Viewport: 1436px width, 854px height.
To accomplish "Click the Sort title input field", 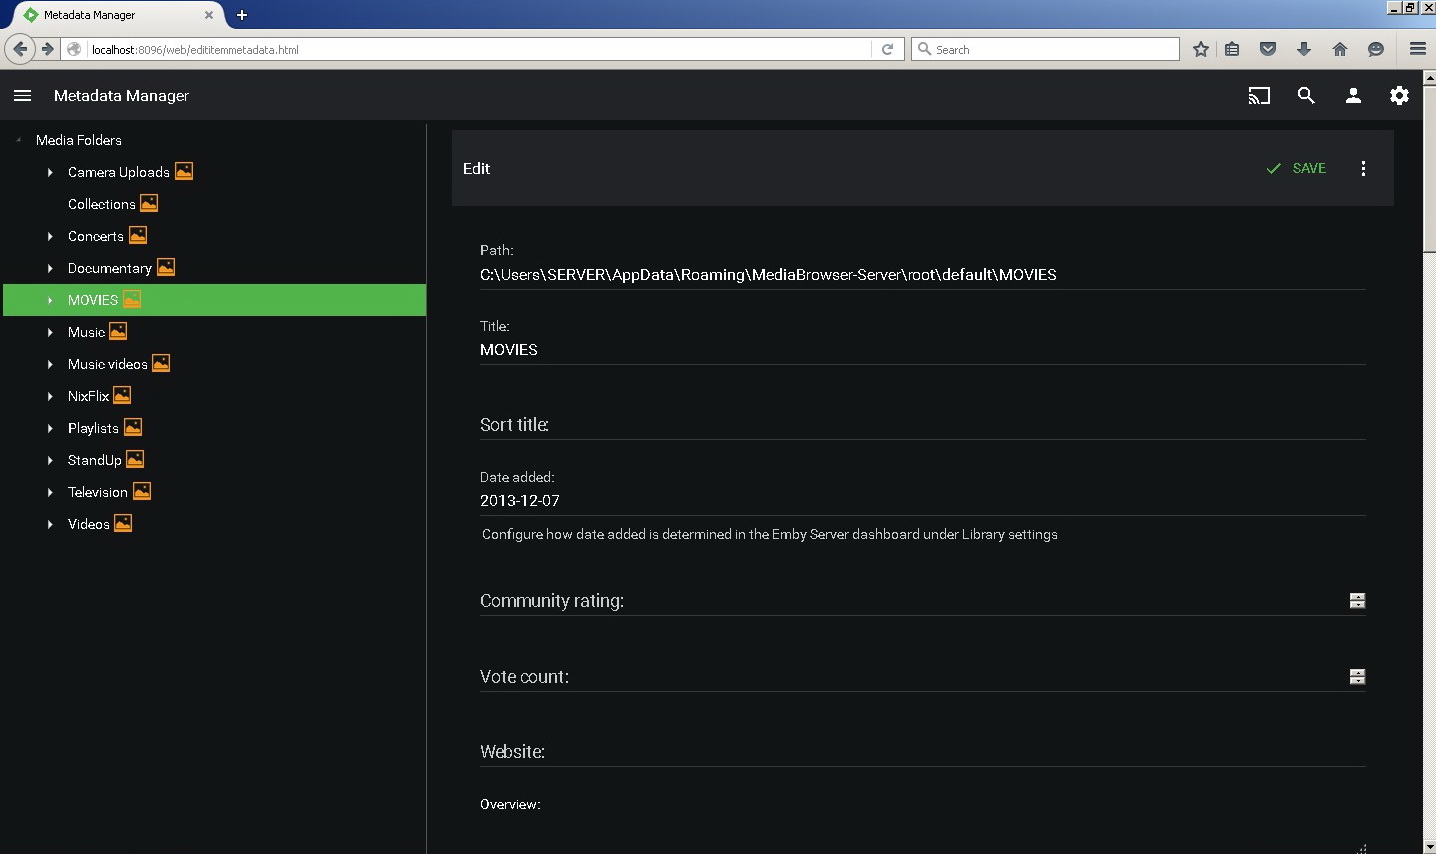I will point(922,425).
